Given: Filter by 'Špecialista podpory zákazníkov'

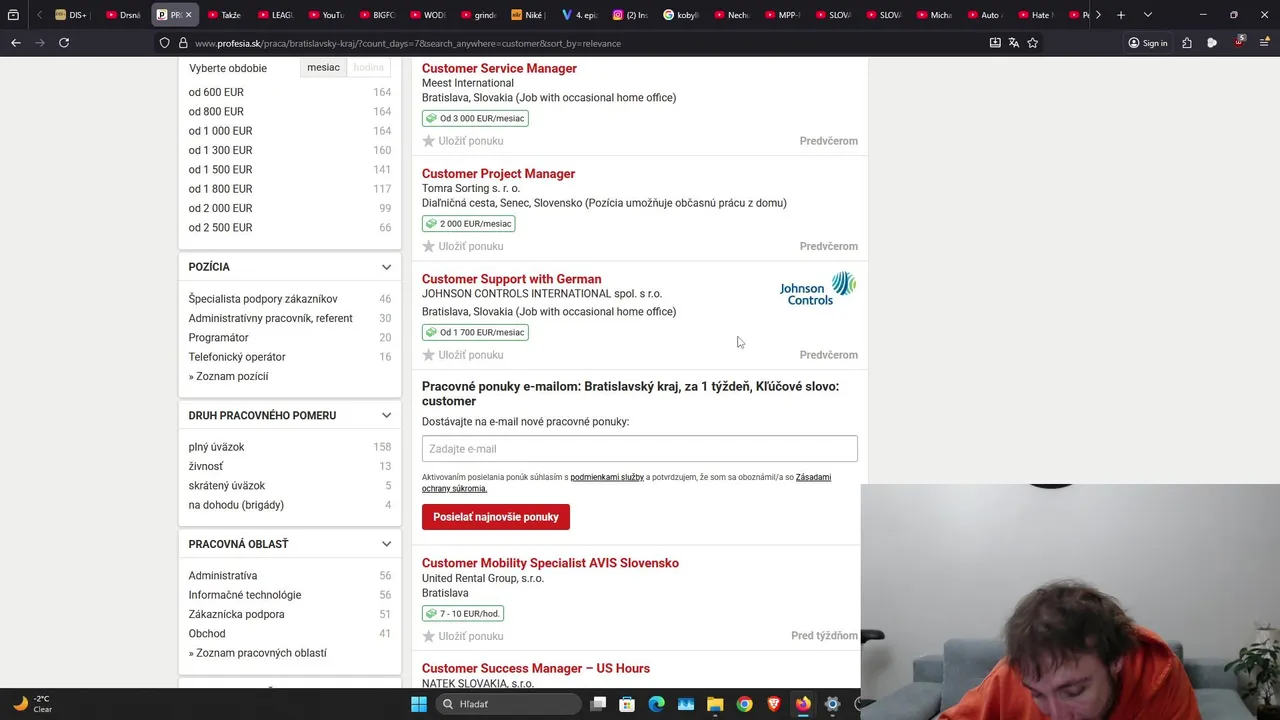Looking at the screenshot, I should [263, 299].
